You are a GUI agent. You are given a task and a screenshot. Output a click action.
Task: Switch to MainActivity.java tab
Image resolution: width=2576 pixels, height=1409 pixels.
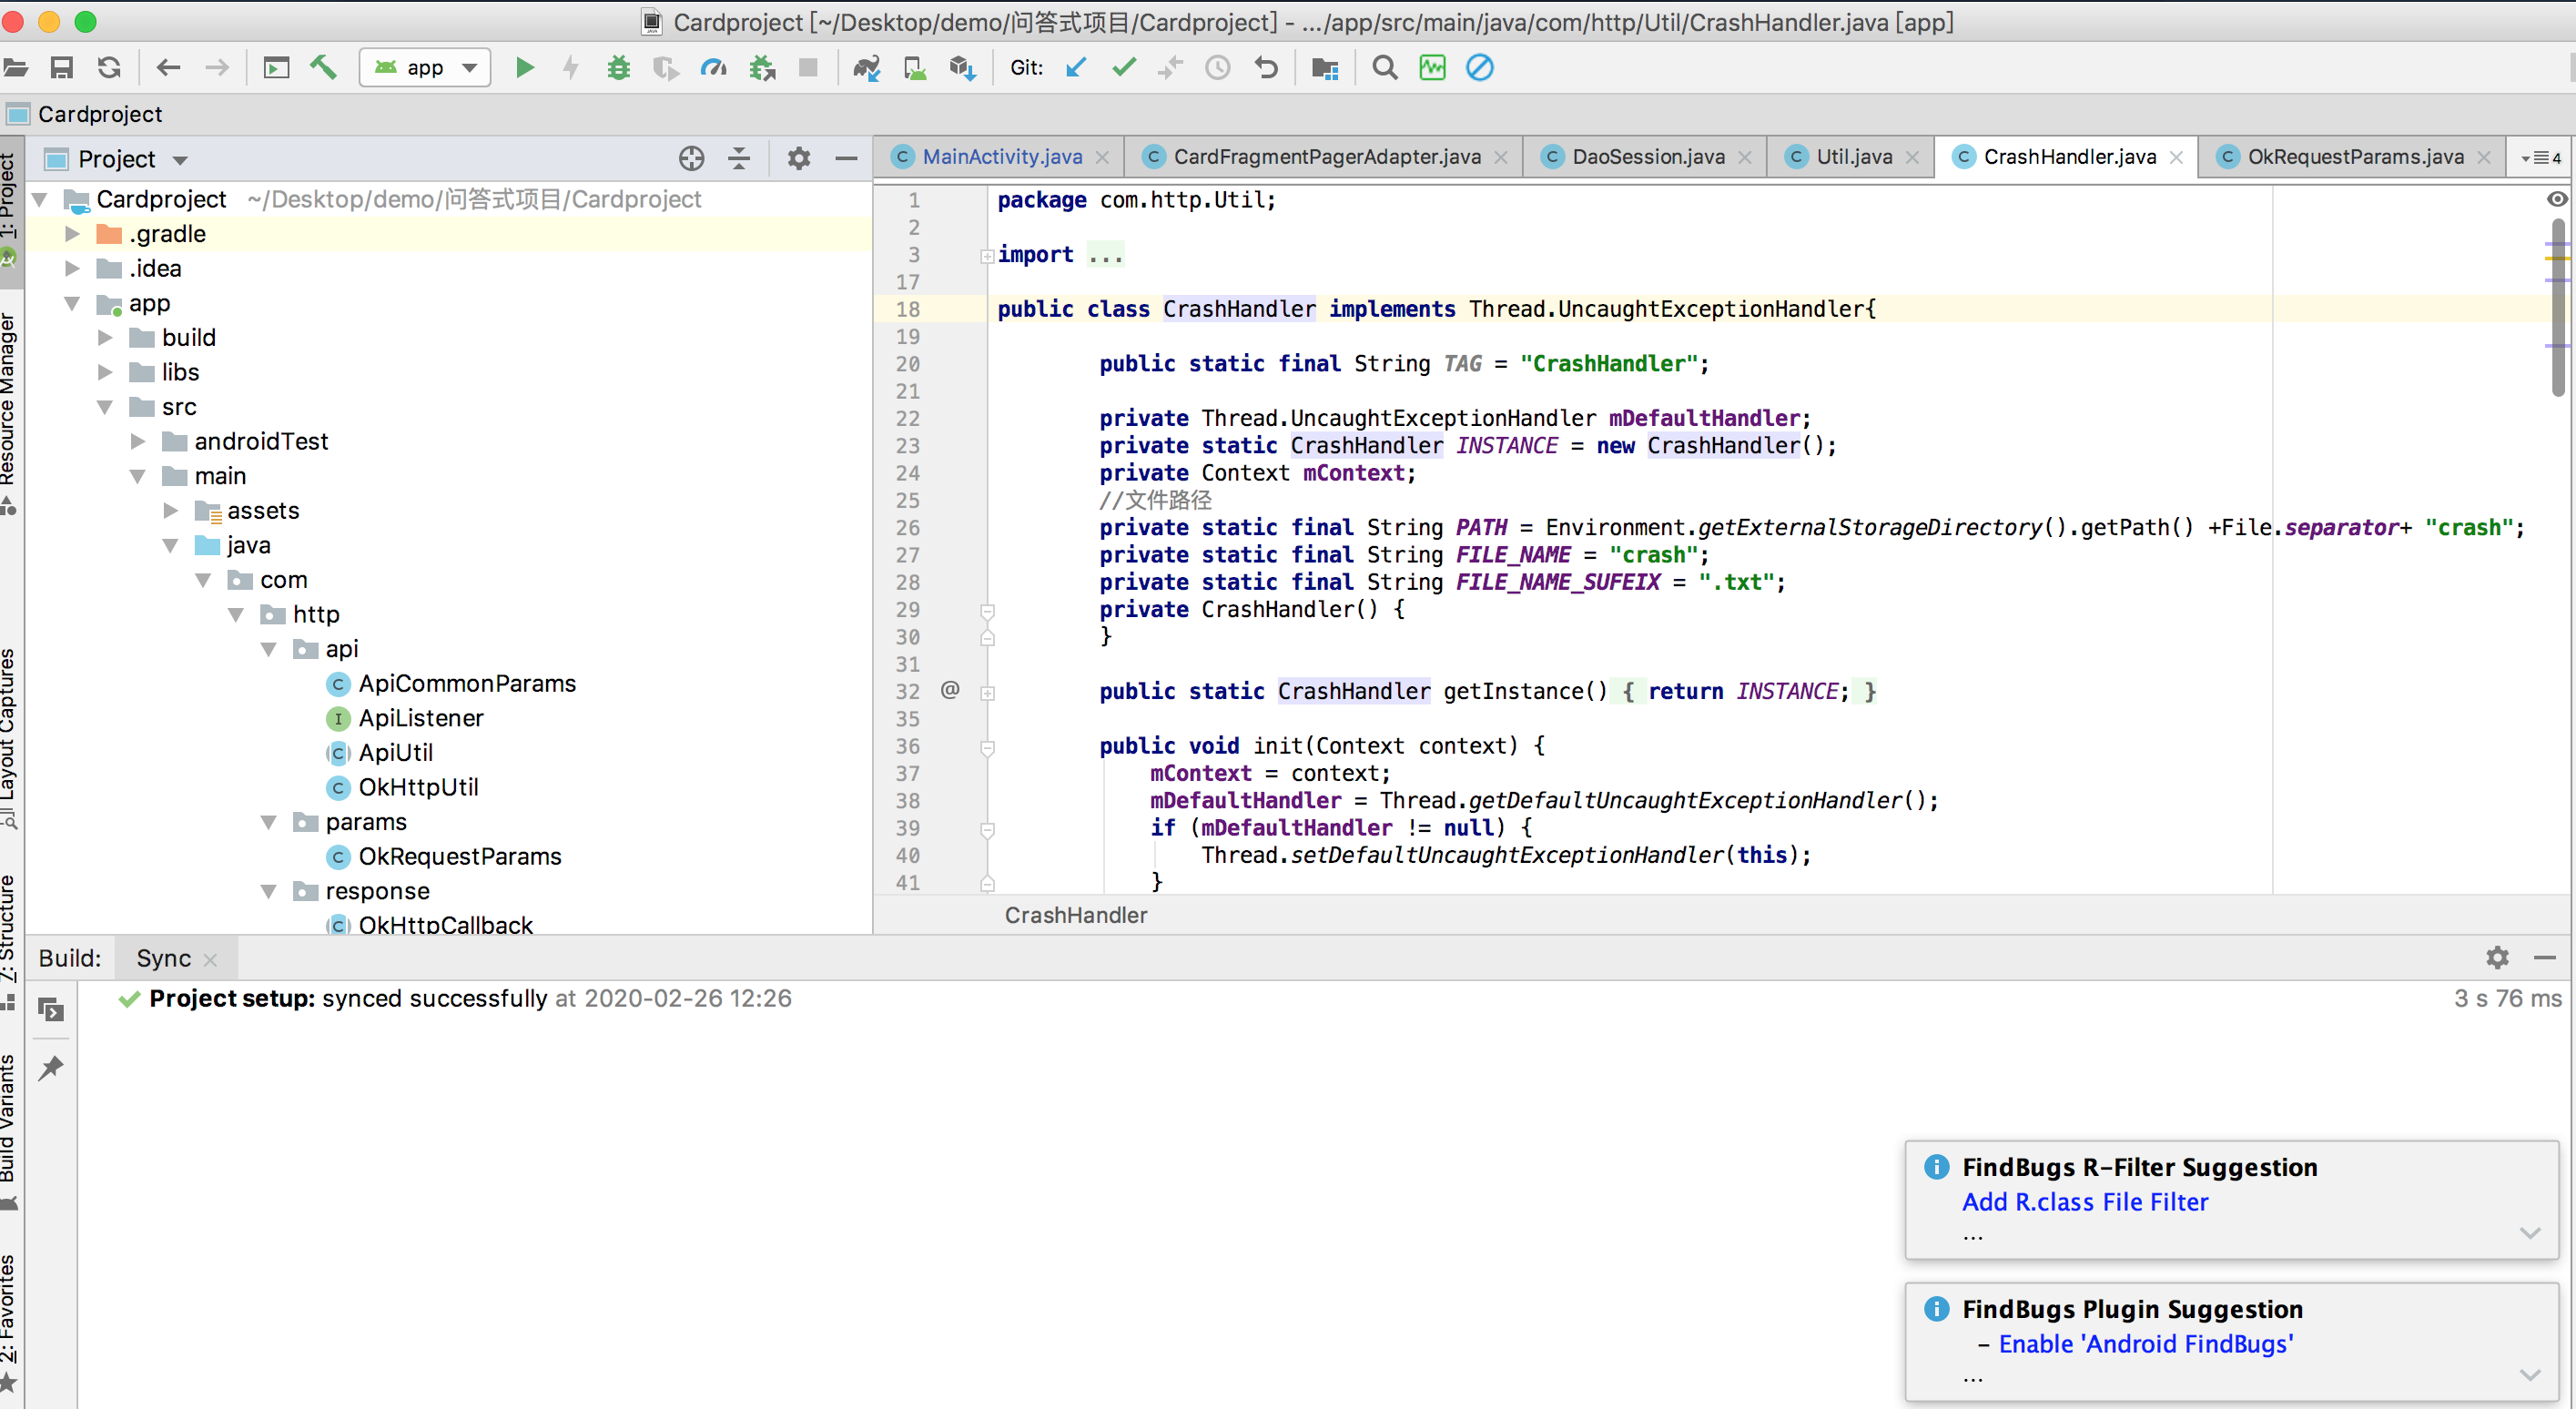click(1001, 157)
